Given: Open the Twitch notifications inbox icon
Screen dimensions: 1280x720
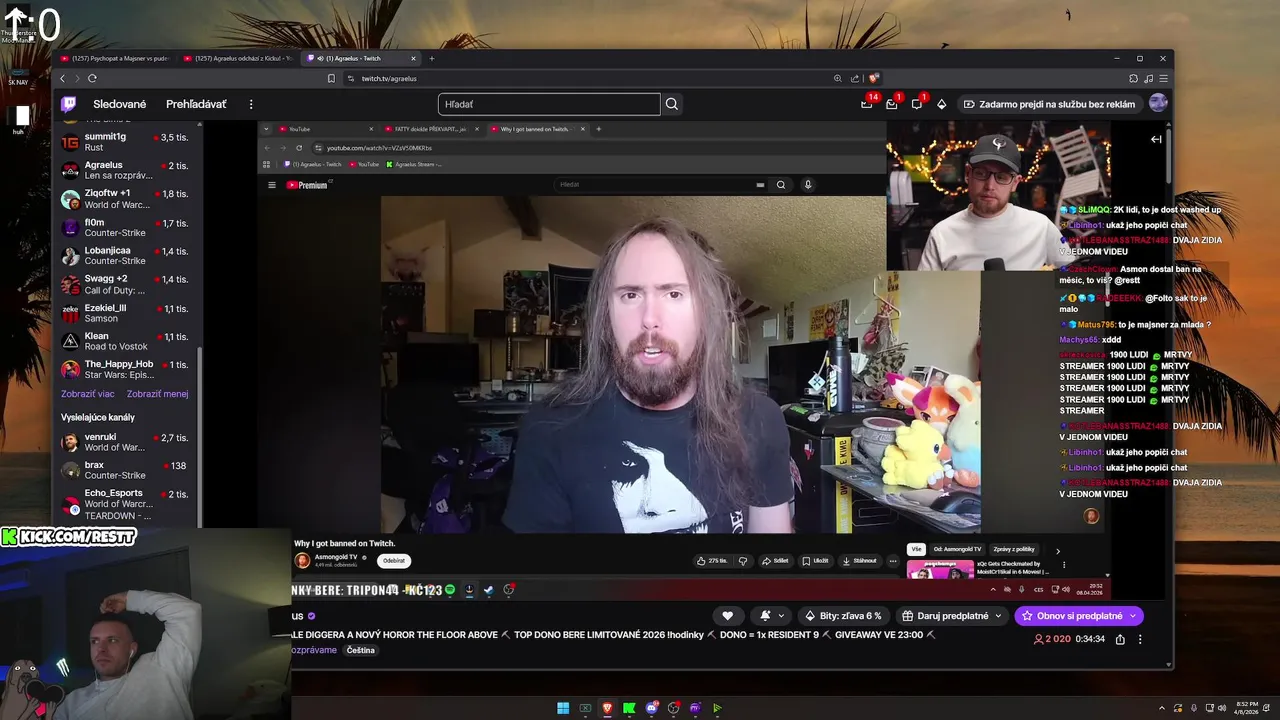Looking at the screenshot, I should 892,104.
